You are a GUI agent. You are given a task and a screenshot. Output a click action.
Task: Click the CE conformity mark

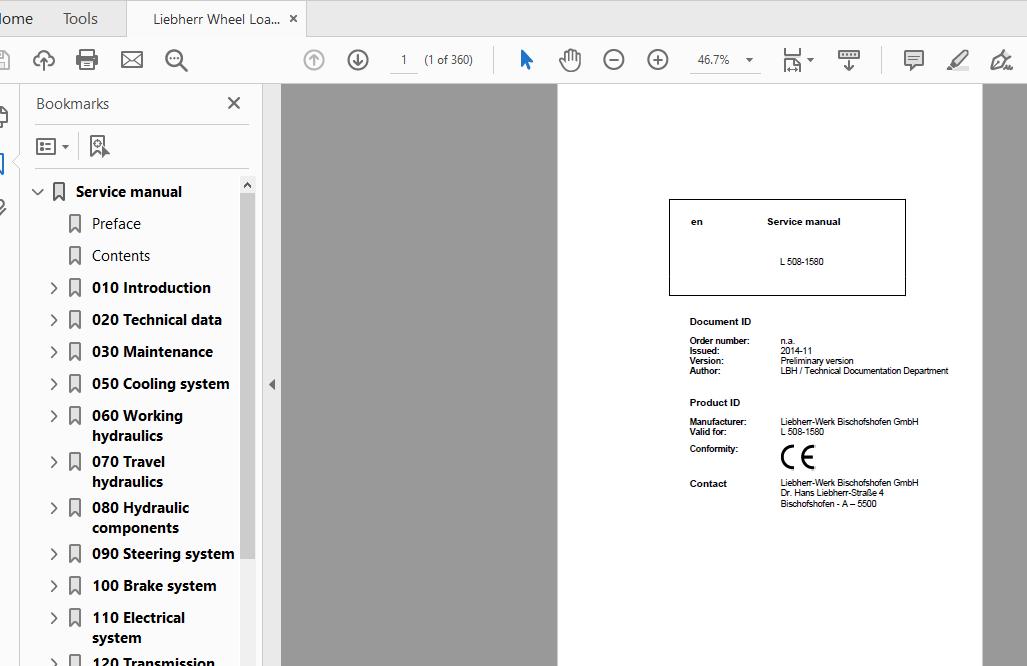(x=798, y=457)
